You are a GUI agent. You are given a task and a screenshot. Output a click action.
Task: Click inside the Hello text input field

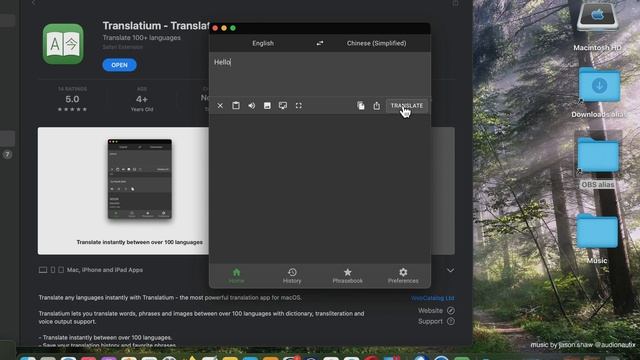(320, 73)
